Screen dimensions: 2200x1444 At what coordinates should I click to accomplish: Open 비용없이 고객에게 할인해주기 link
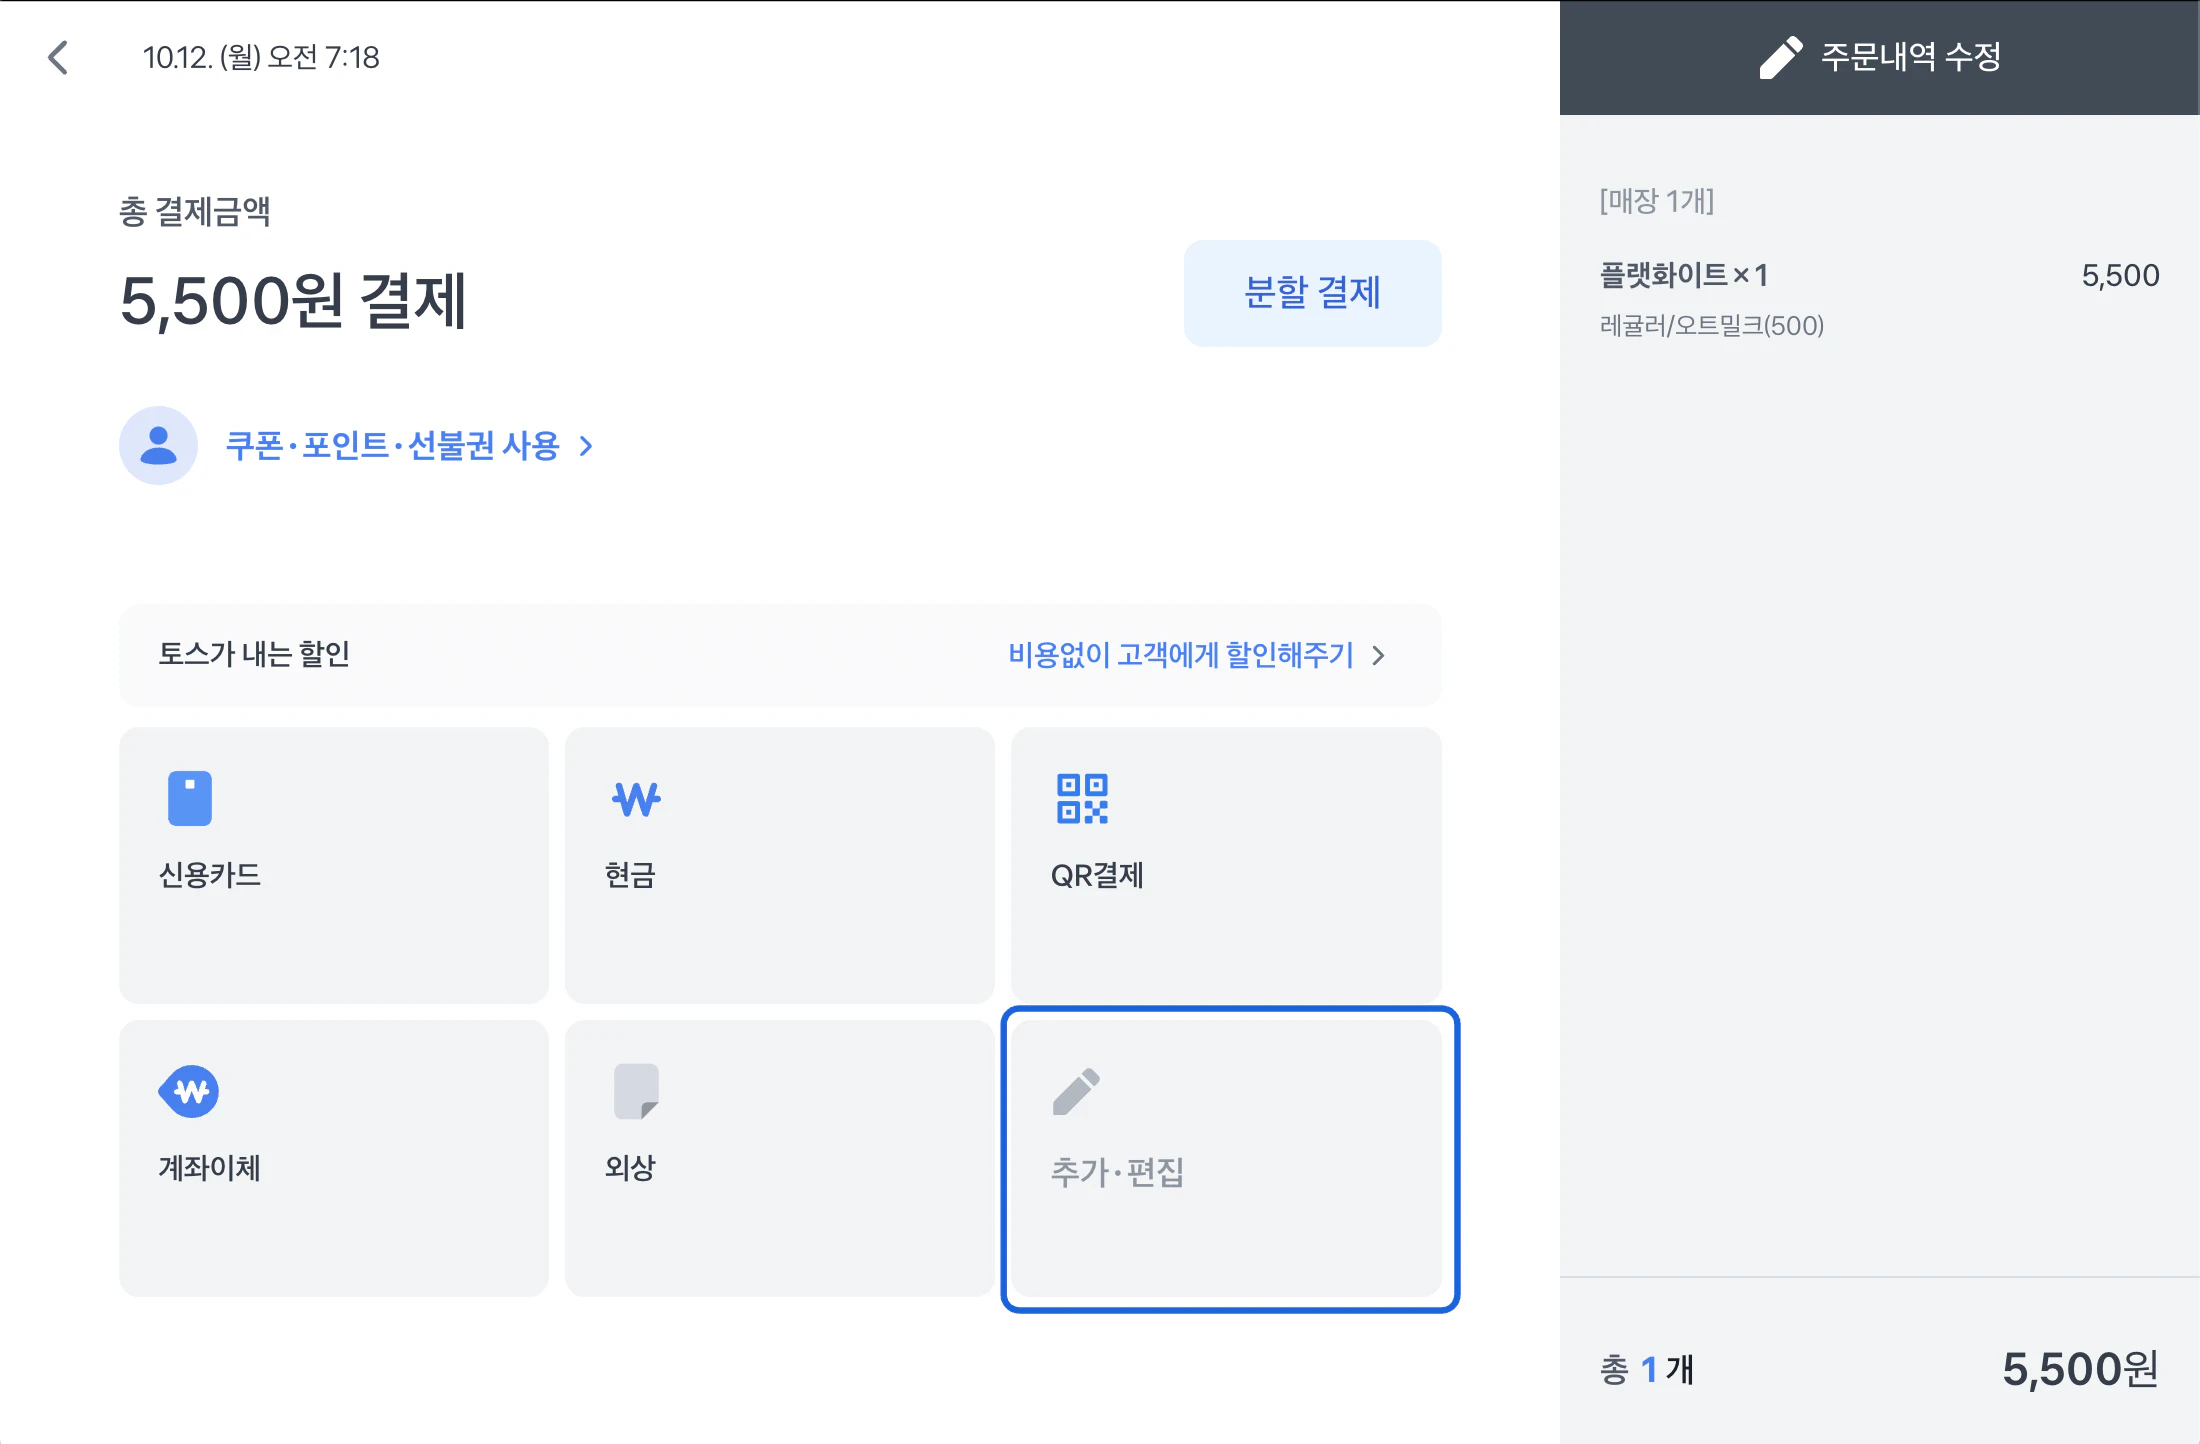coord(1181,655)
